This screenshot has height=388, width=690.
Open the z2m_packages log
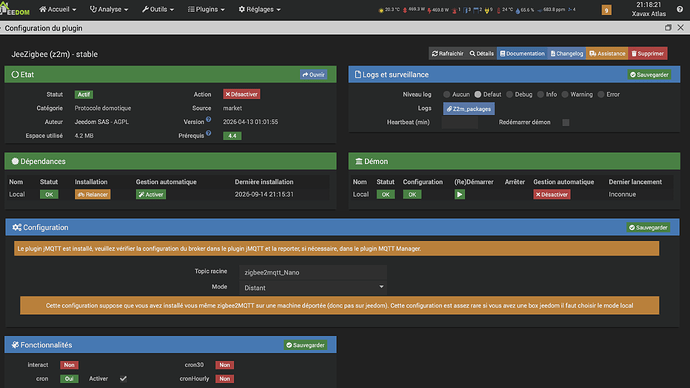coord(469,109)
